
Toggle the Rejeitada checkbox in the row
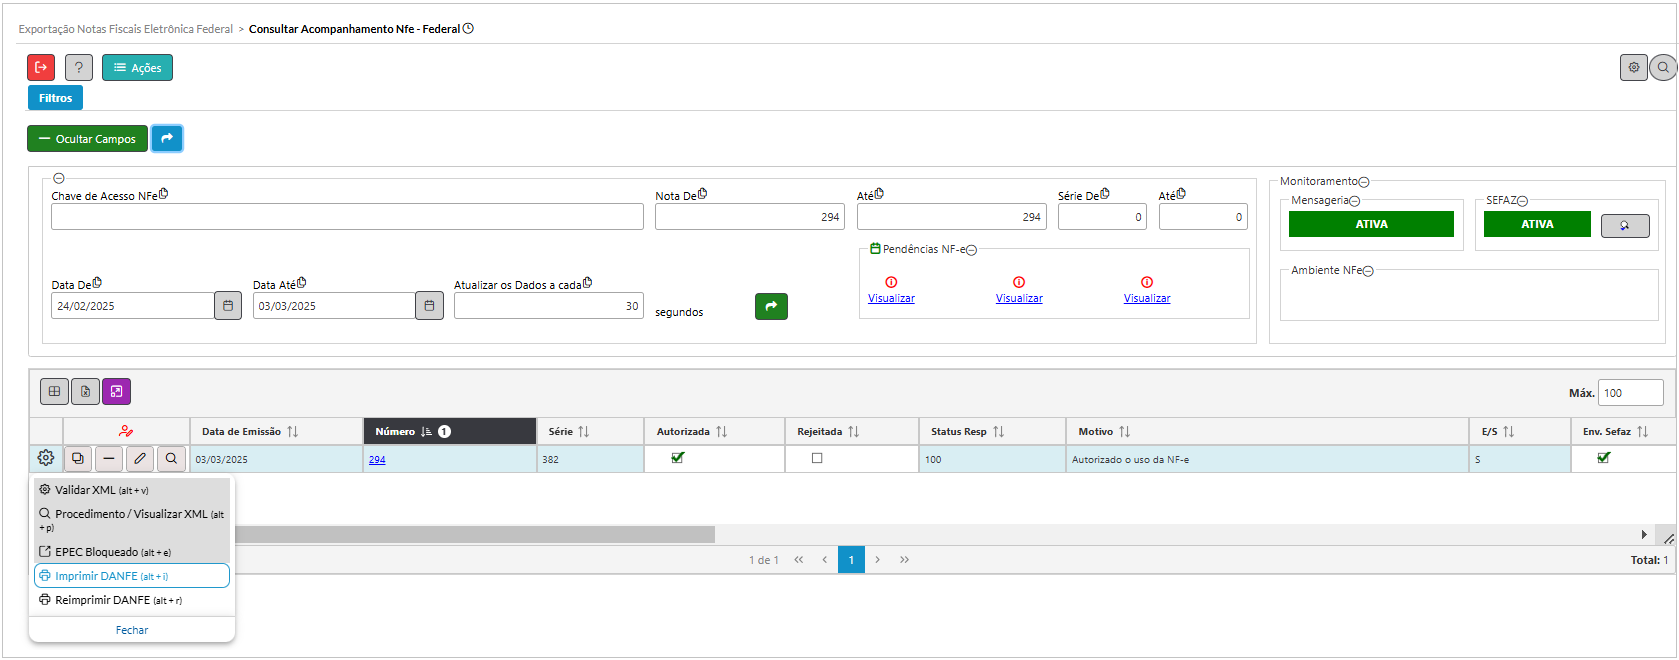click(817, 458)
